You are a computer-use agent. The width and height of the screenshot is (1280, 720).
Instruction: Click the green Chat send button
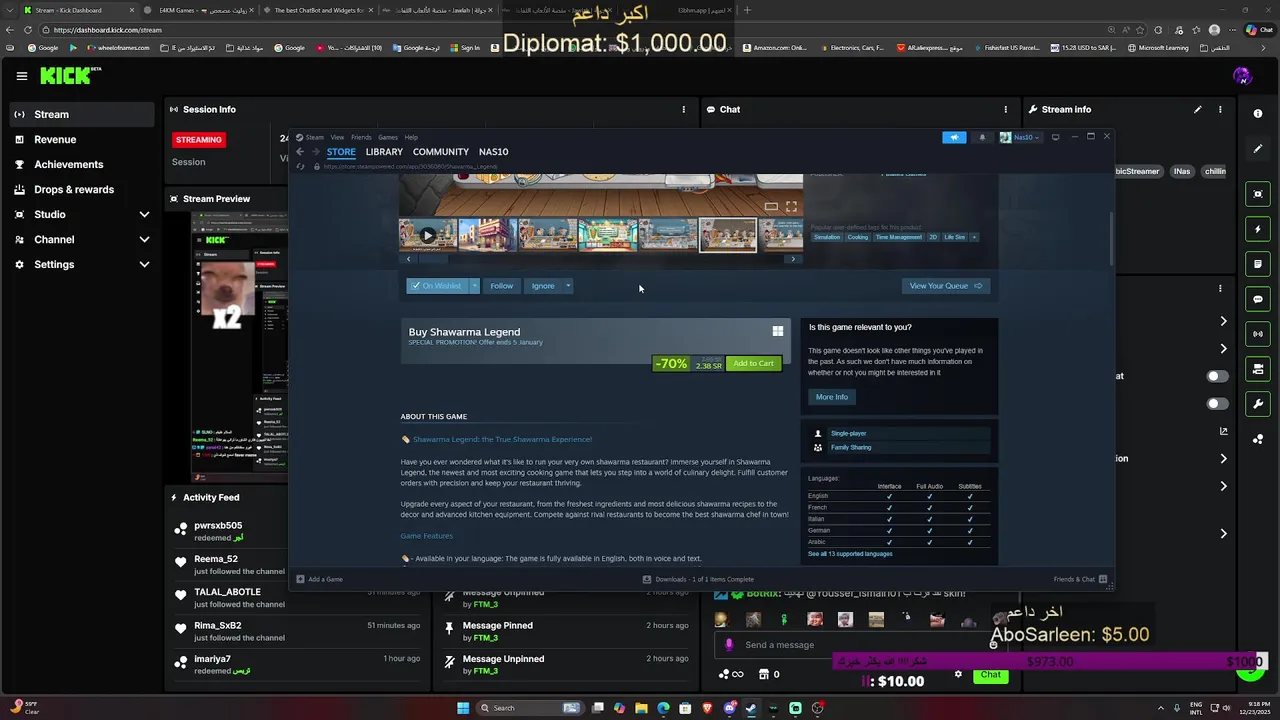click(x=990, y=675)
